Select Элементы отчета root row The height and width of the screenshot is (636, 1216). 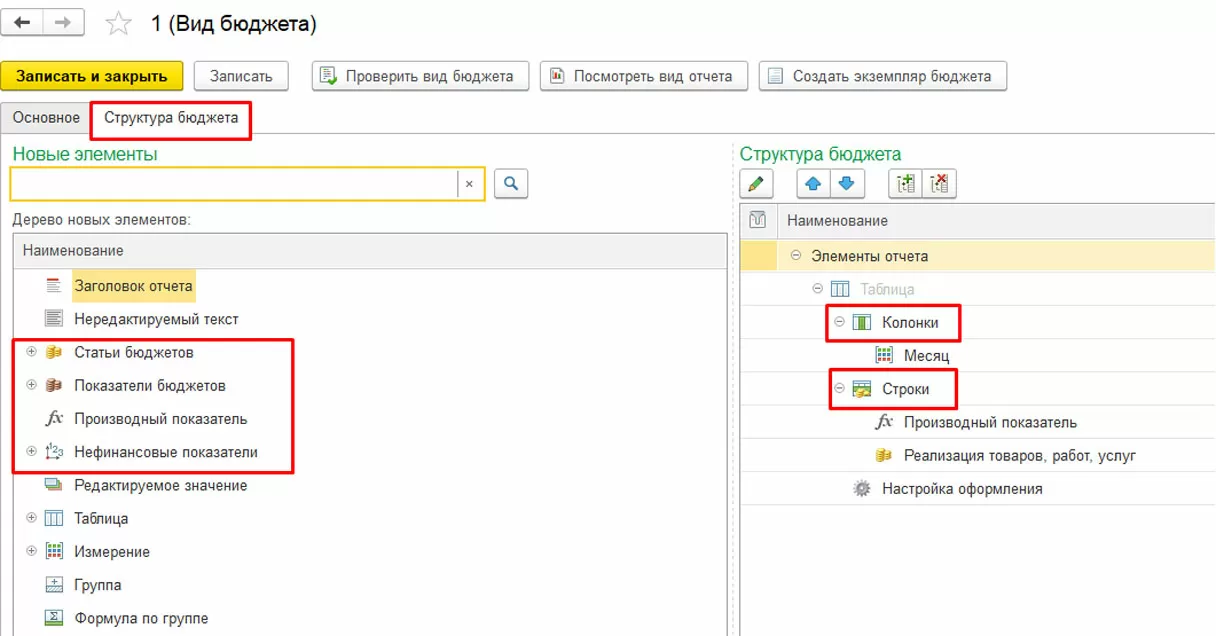tap(978, 256)
